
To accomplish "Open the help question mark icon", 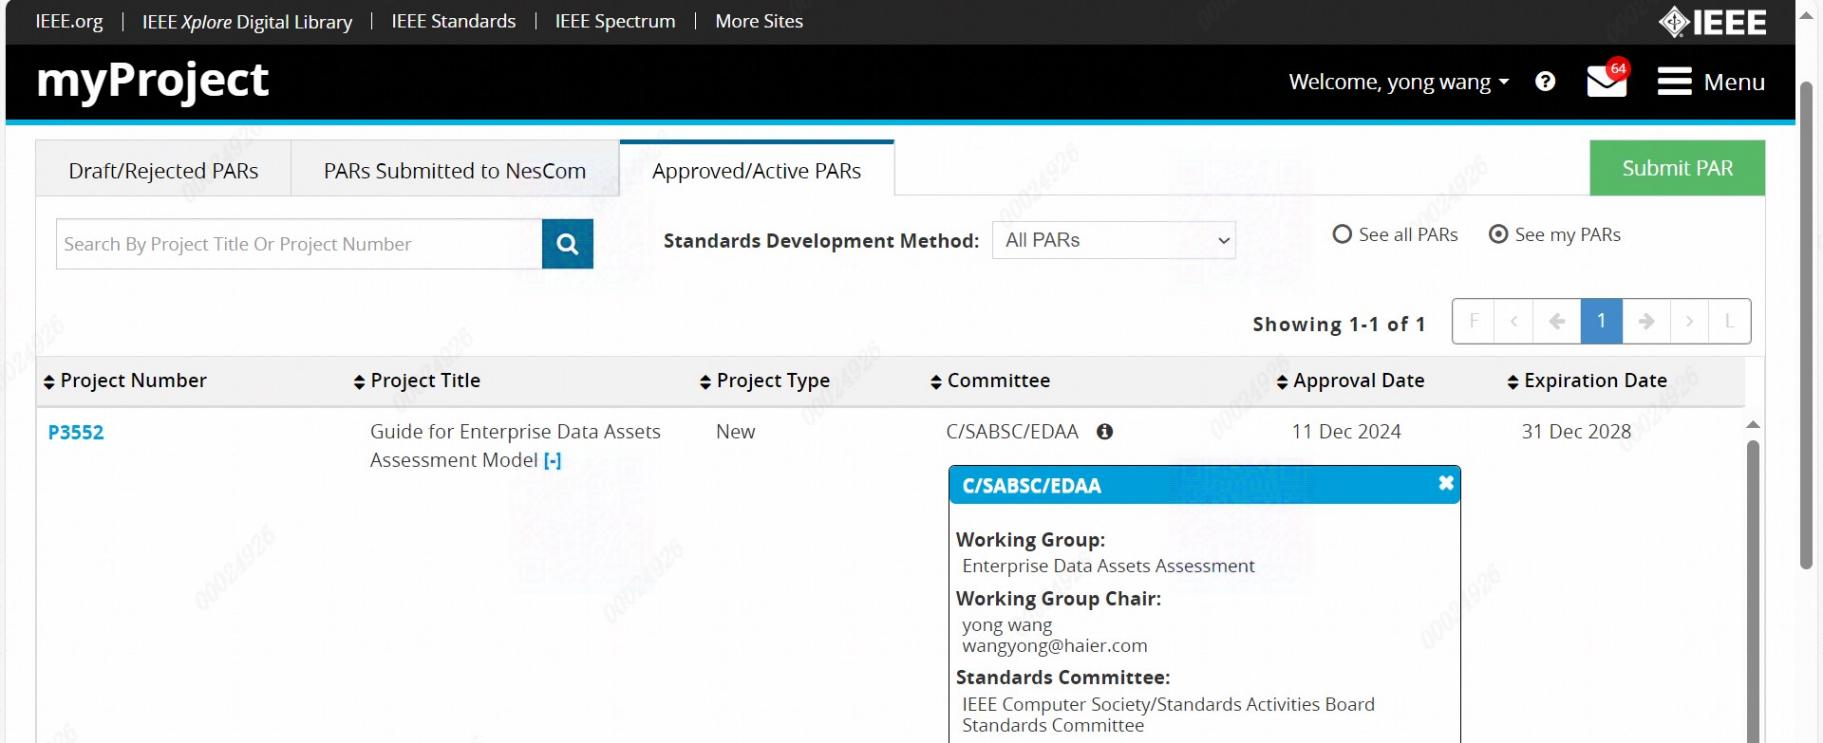I will [x=1545, y=81].
